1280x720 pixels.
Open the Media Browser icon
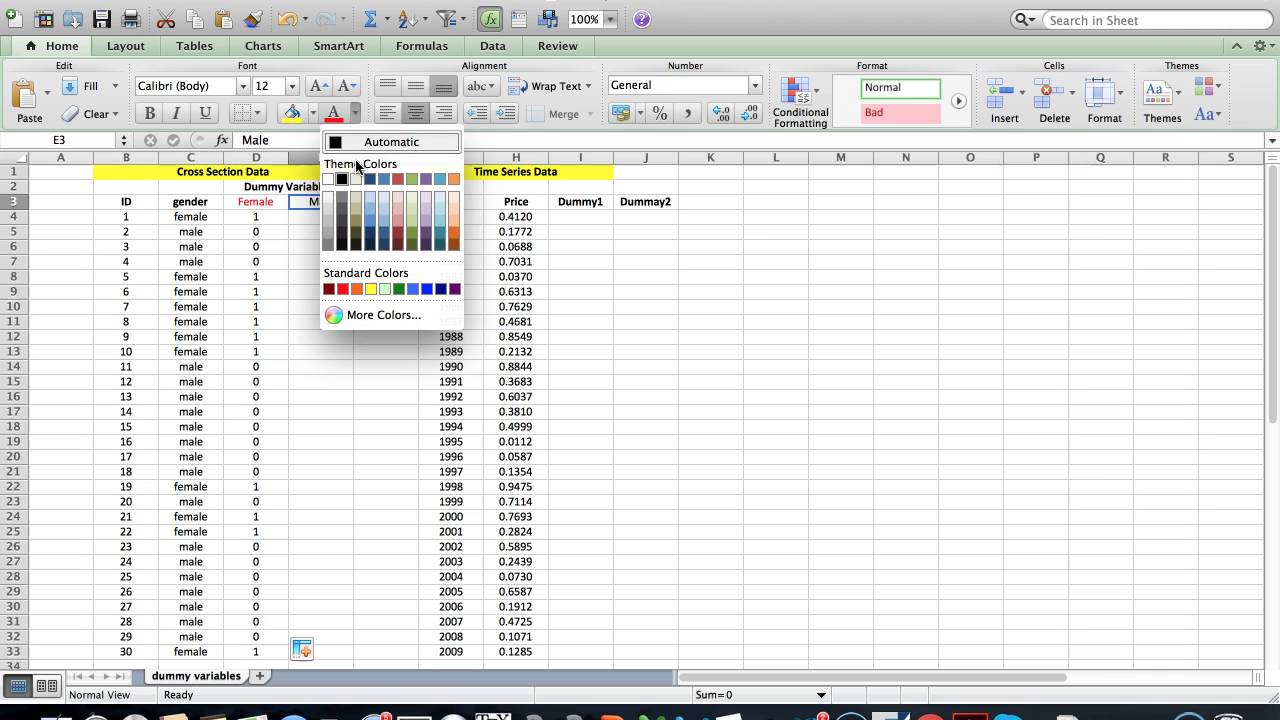coord(547,19)
